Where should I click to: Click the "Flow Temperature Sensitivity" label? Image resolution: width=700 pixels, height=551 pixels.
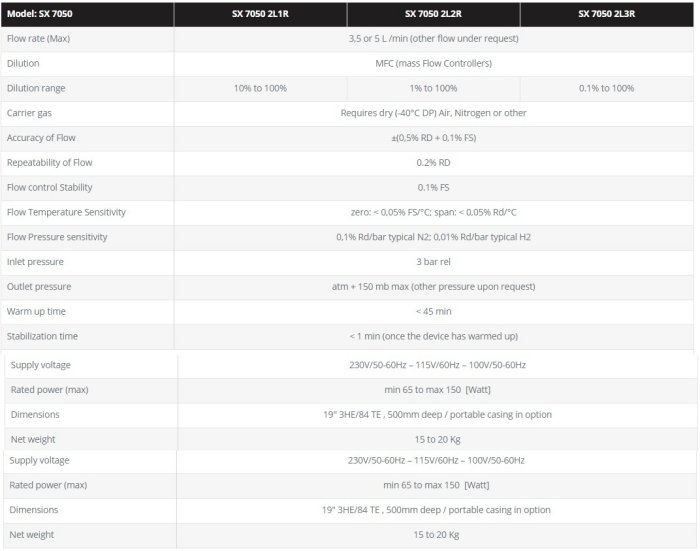(x=66, y=212)
